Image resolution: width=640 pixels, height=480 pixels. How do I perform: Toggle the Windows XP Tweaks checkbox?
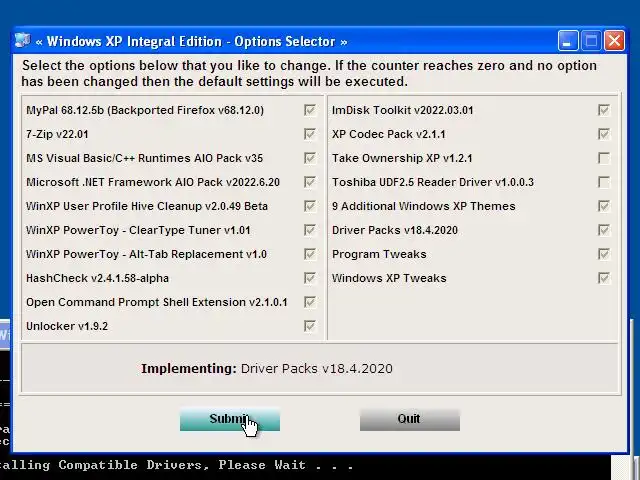(604, 278)
